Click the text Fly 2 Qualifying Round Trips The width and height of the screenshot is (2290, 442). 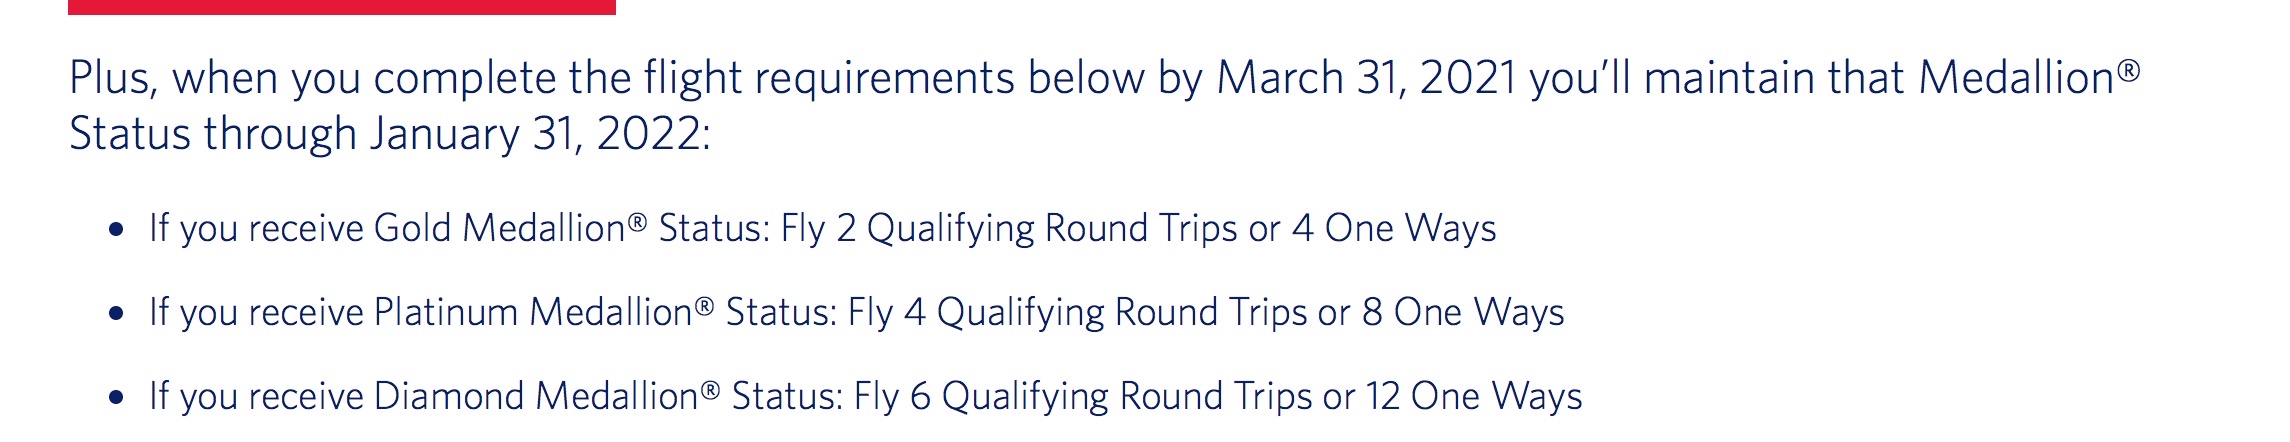(1009, 229)
